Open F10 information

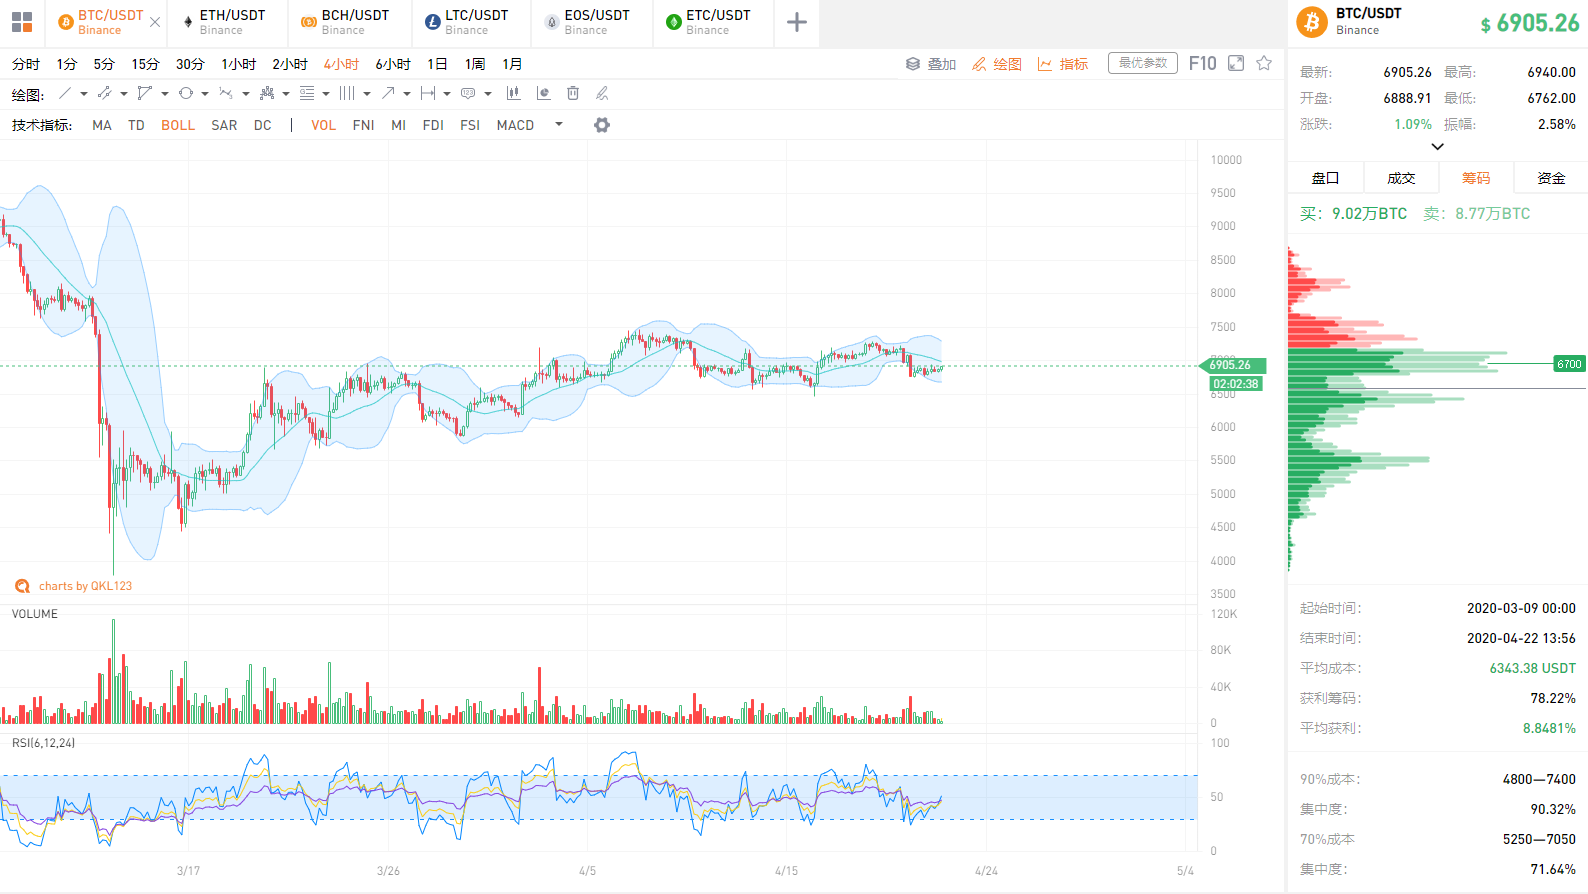click(1202, 63)
